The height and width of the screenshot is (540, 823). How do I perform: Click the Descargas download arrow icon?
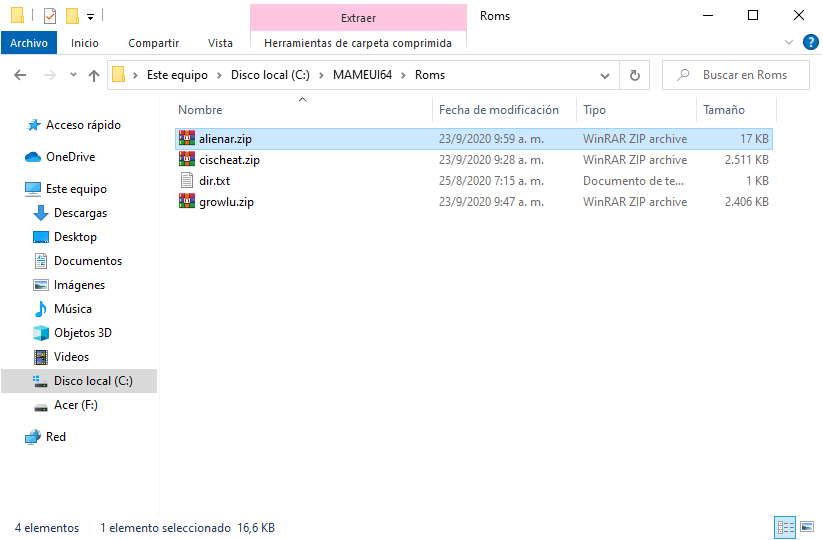coord(41,213)
